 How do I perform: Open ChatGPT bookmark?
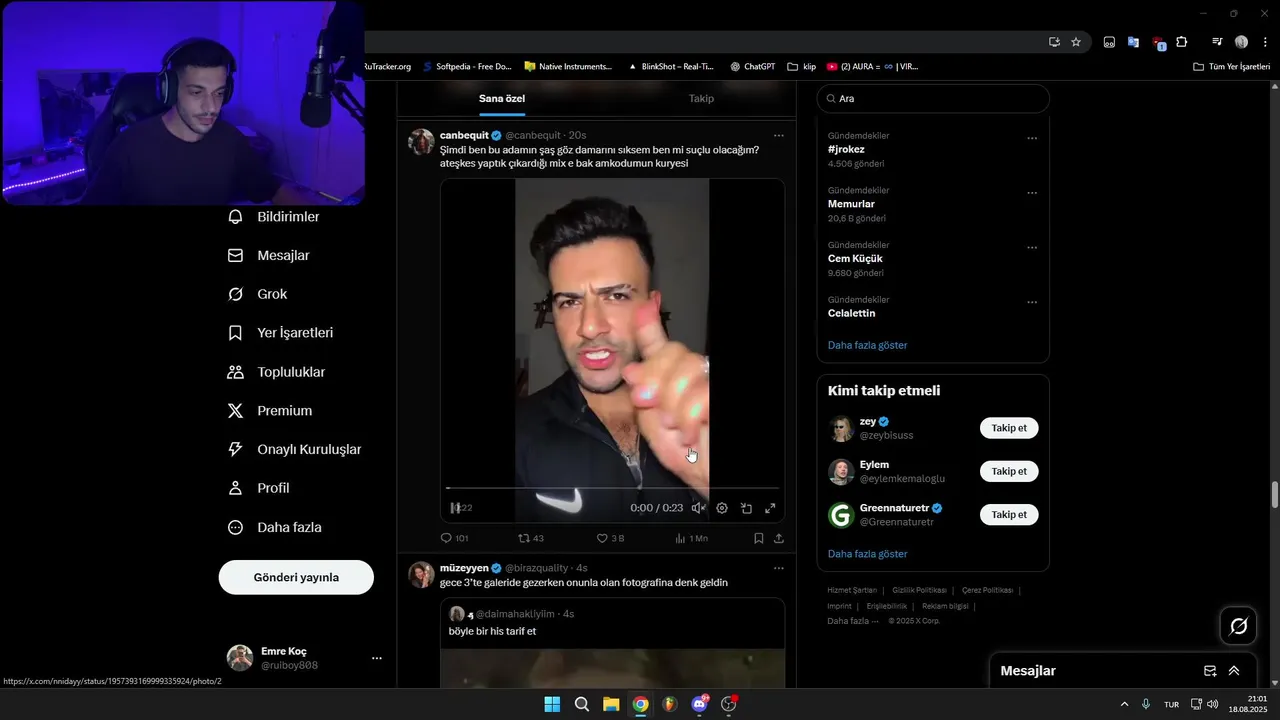(x=752, y=67)
